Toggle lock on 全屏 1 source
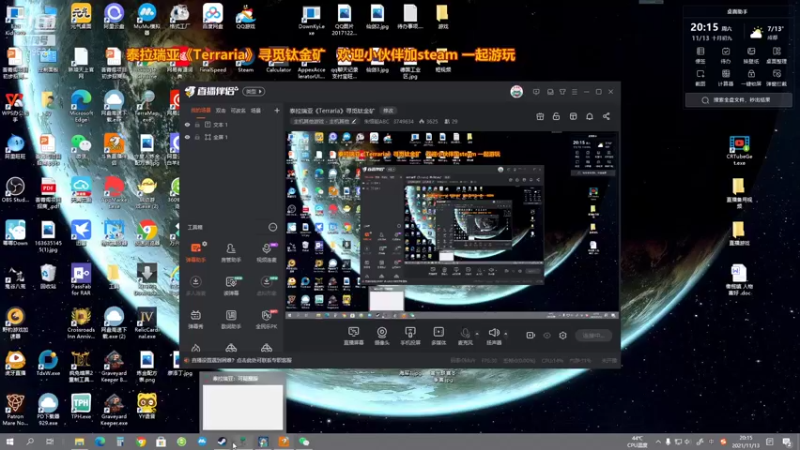 click(x=197, y=137)
